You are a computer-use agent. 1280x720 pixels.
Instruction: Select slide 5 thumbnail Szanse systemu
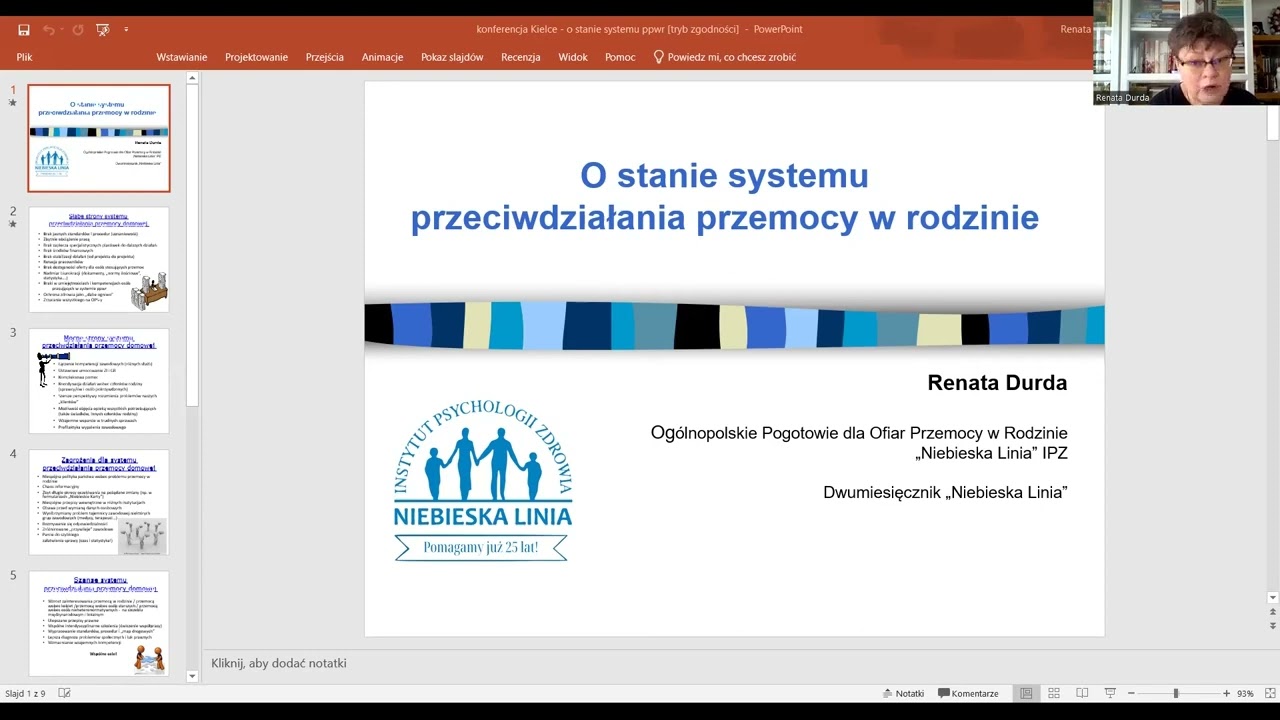click(99, 623)
